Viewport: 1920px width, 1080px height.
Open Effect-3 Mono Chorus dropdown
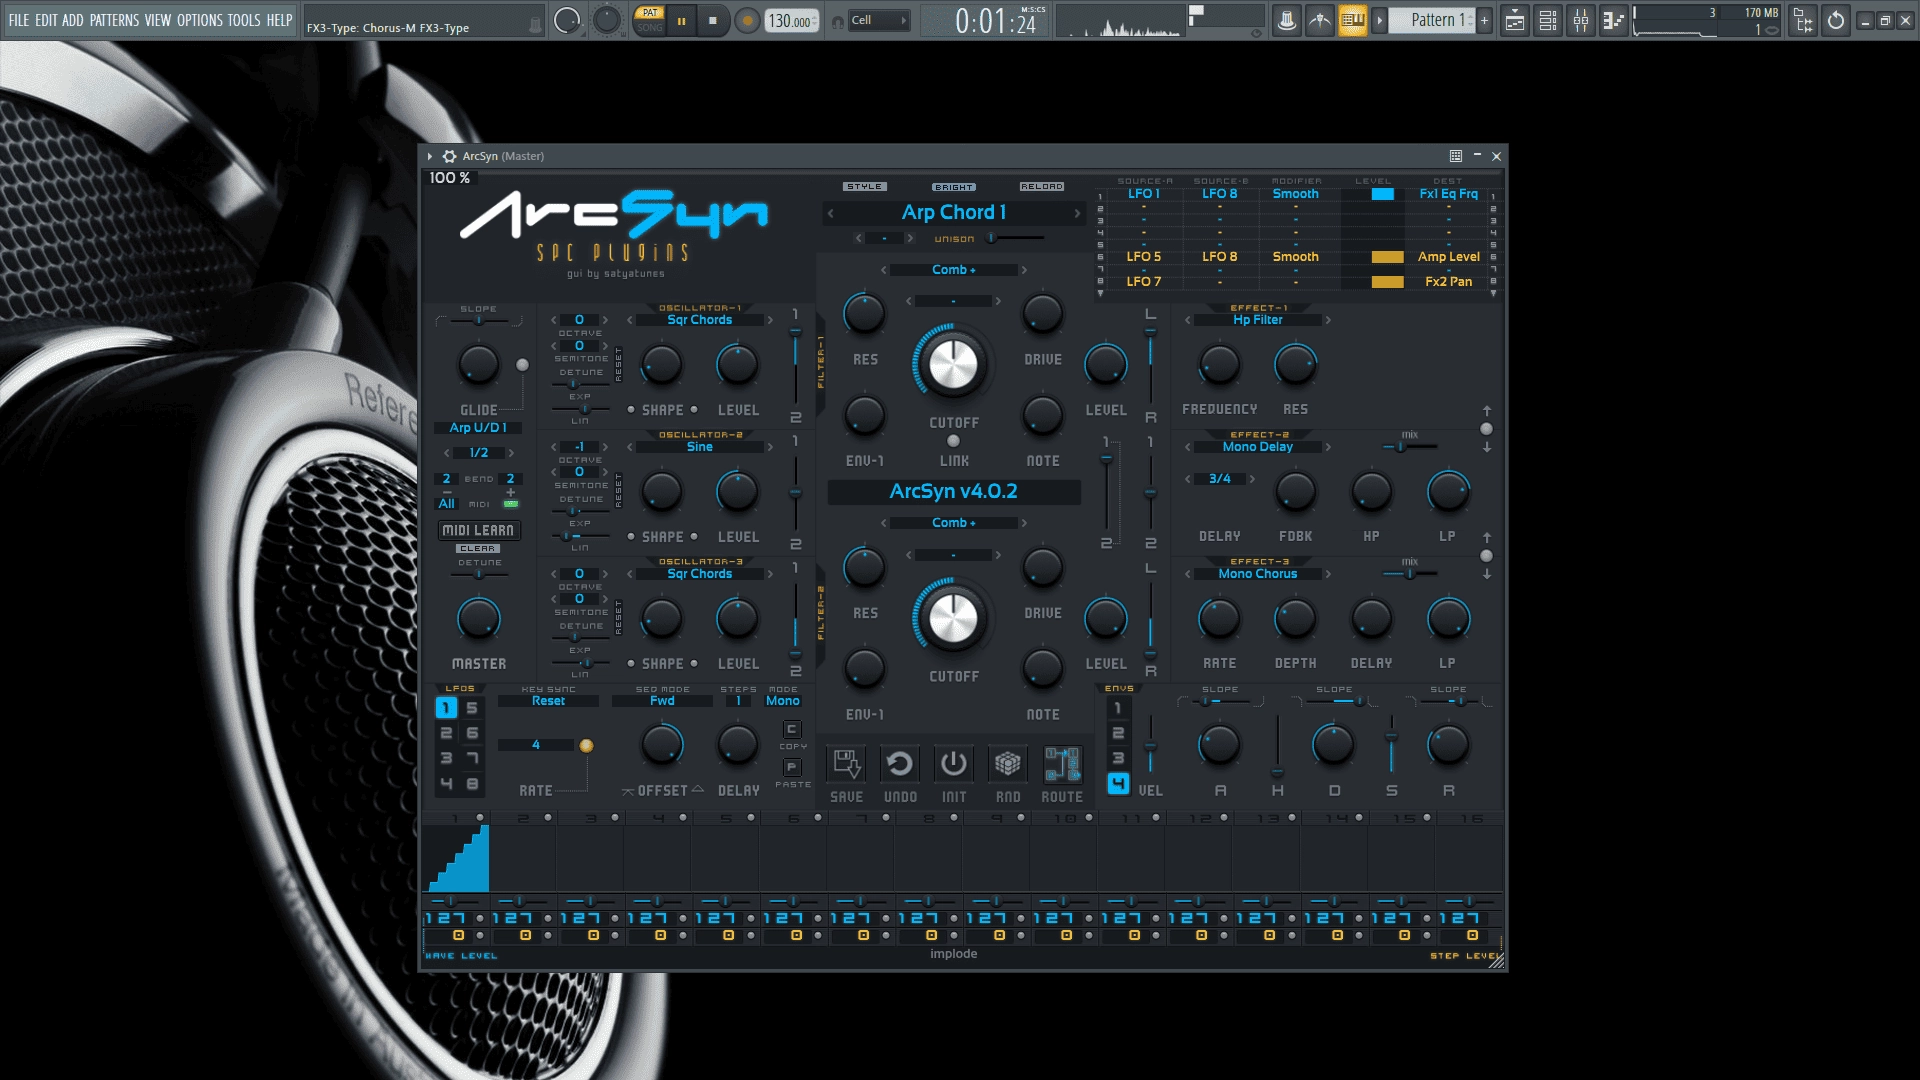(x=1258, y=574)
